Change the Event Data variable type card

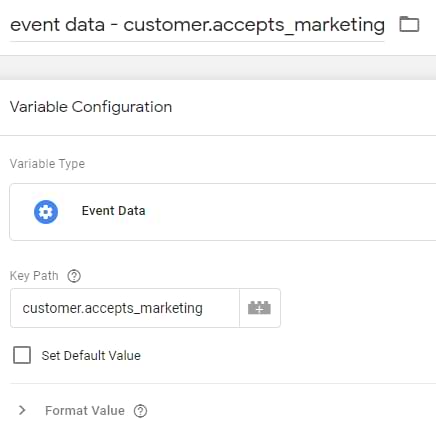pos(223,212)
